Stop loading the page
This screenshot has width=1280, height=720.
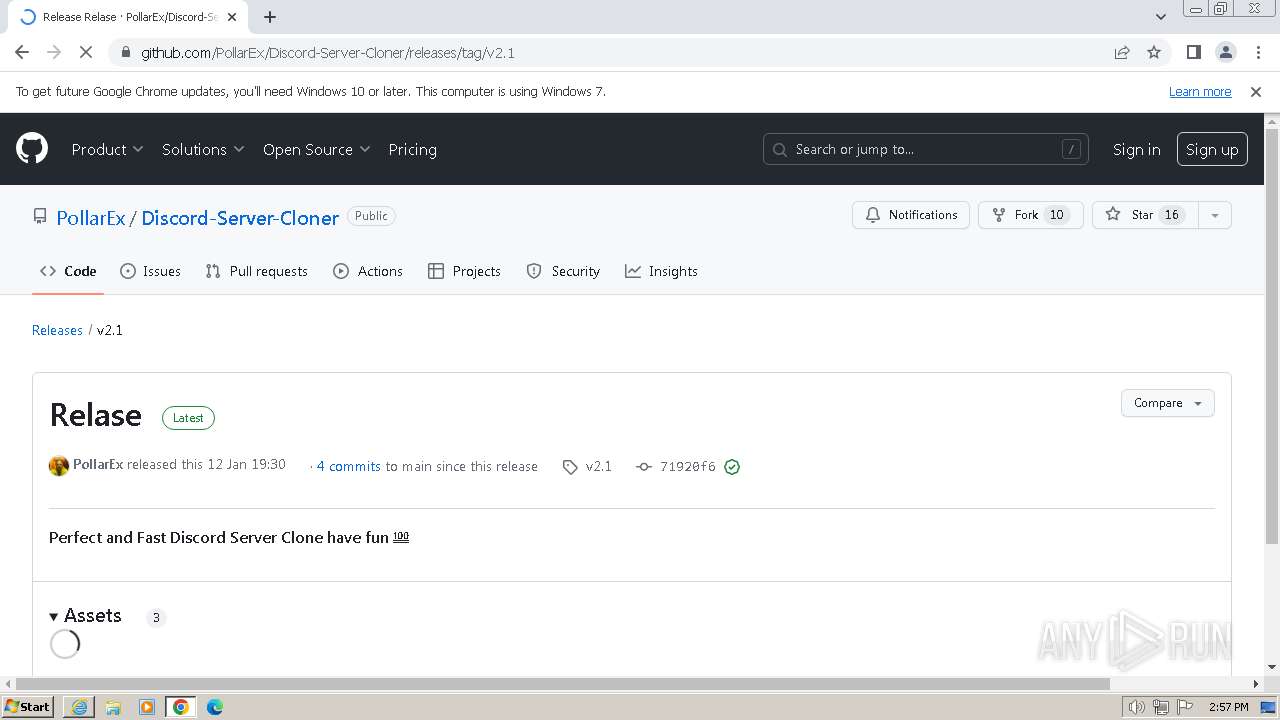86,52
